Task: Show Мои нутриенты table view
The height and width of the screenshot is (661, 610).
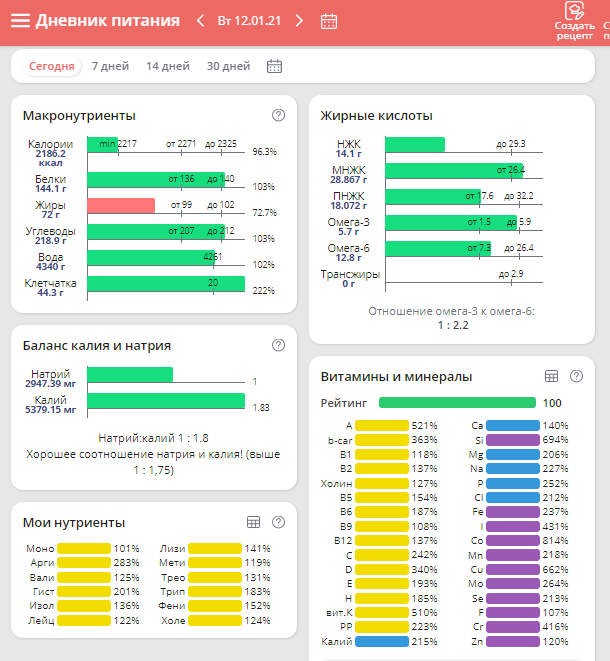Action: click(253, 522)
